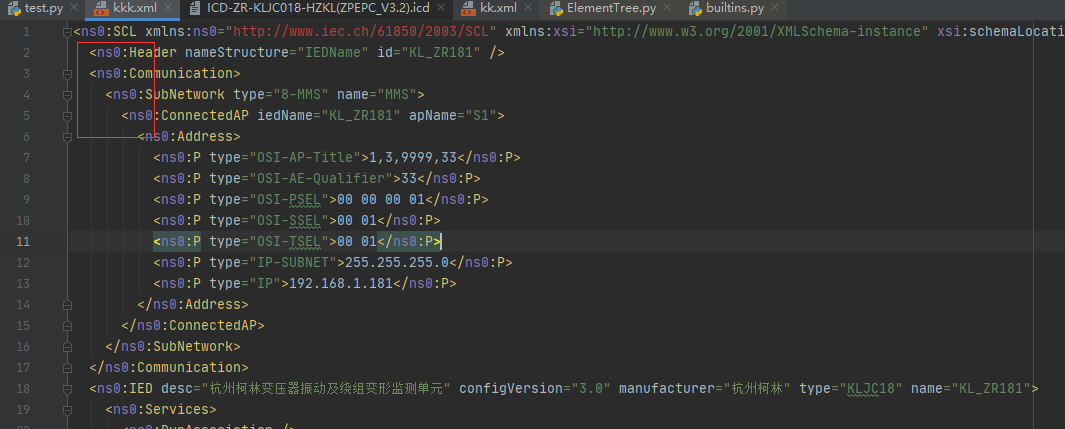Click the fold end marker at </ns0:SubNetwork> line 16
Screen dimensions: 1065x429
(x=67, y=347)
